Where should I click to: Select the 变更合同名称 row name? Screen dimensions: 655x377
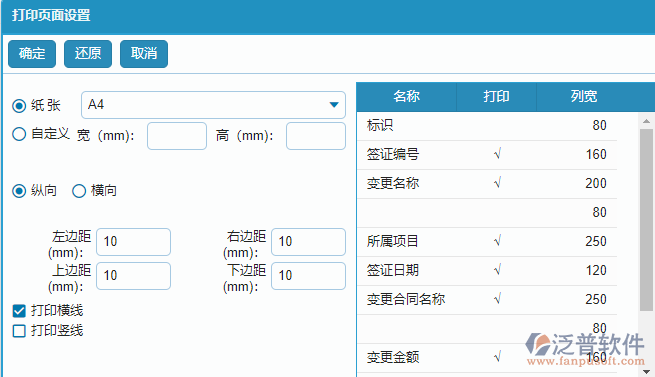pos(406,299)
